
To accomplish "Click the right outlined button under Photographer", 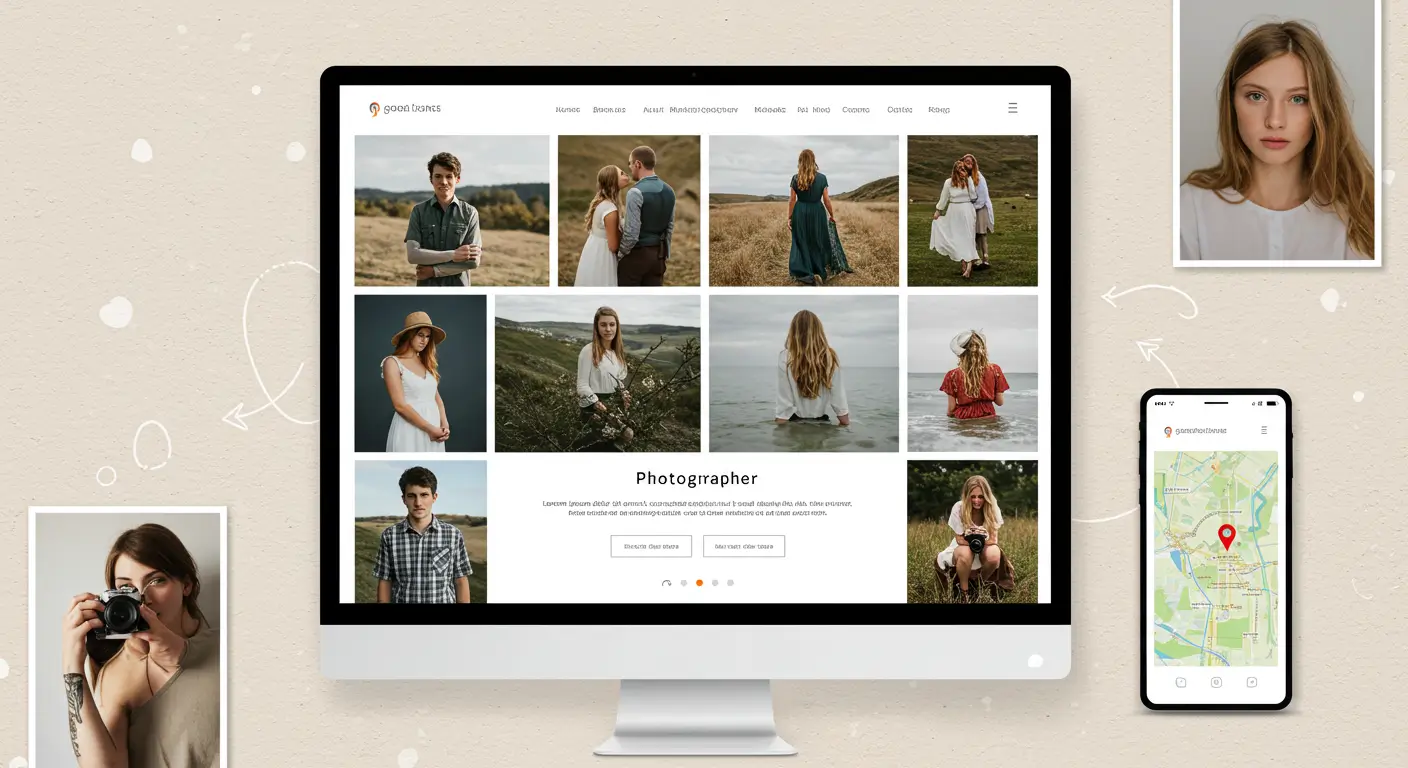I will click(743, 546).
